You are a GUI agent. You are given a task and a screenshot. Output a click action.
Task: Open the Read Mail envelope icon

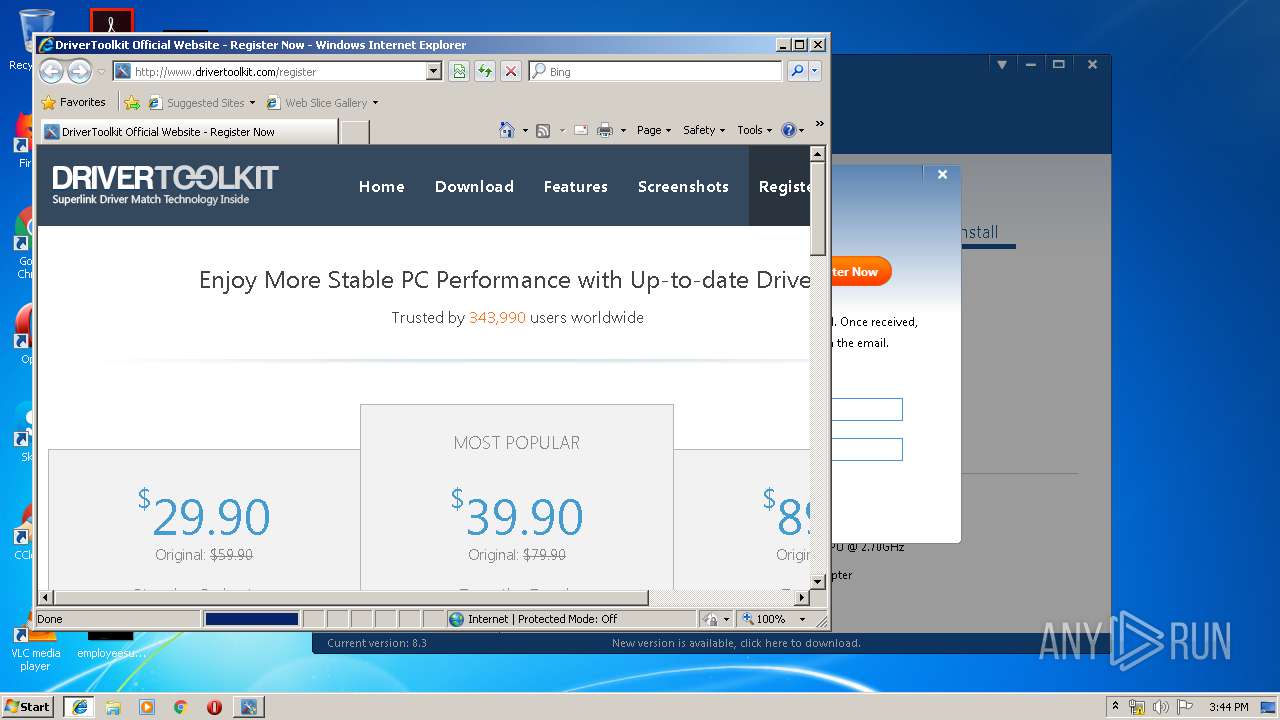pos(580,130)
